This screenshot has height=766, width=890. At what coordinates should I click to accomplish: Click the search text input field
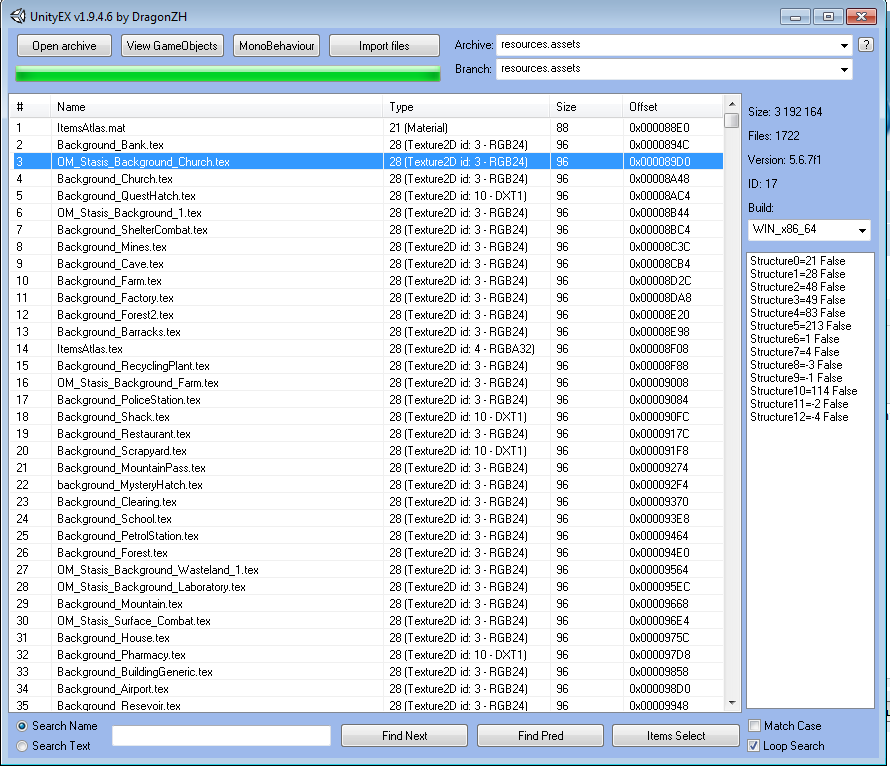(221, 736)
